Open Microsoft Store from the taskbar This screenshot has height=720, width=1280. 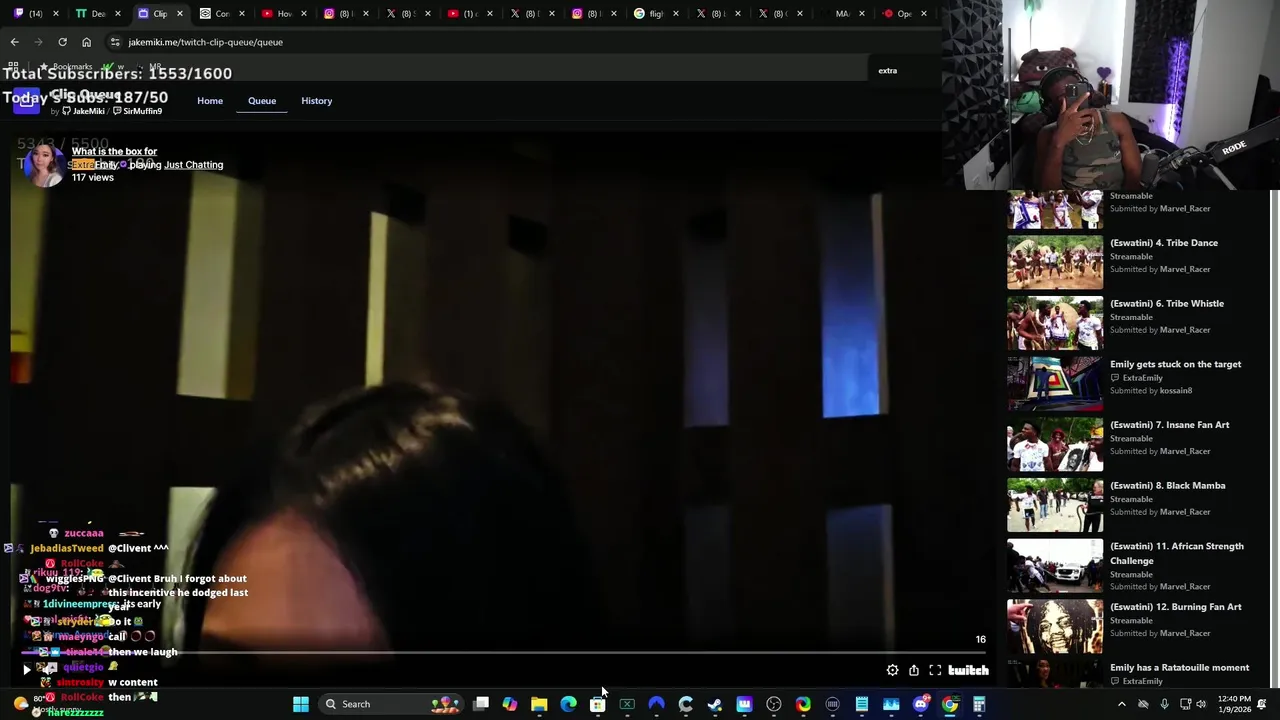[597, 704]
